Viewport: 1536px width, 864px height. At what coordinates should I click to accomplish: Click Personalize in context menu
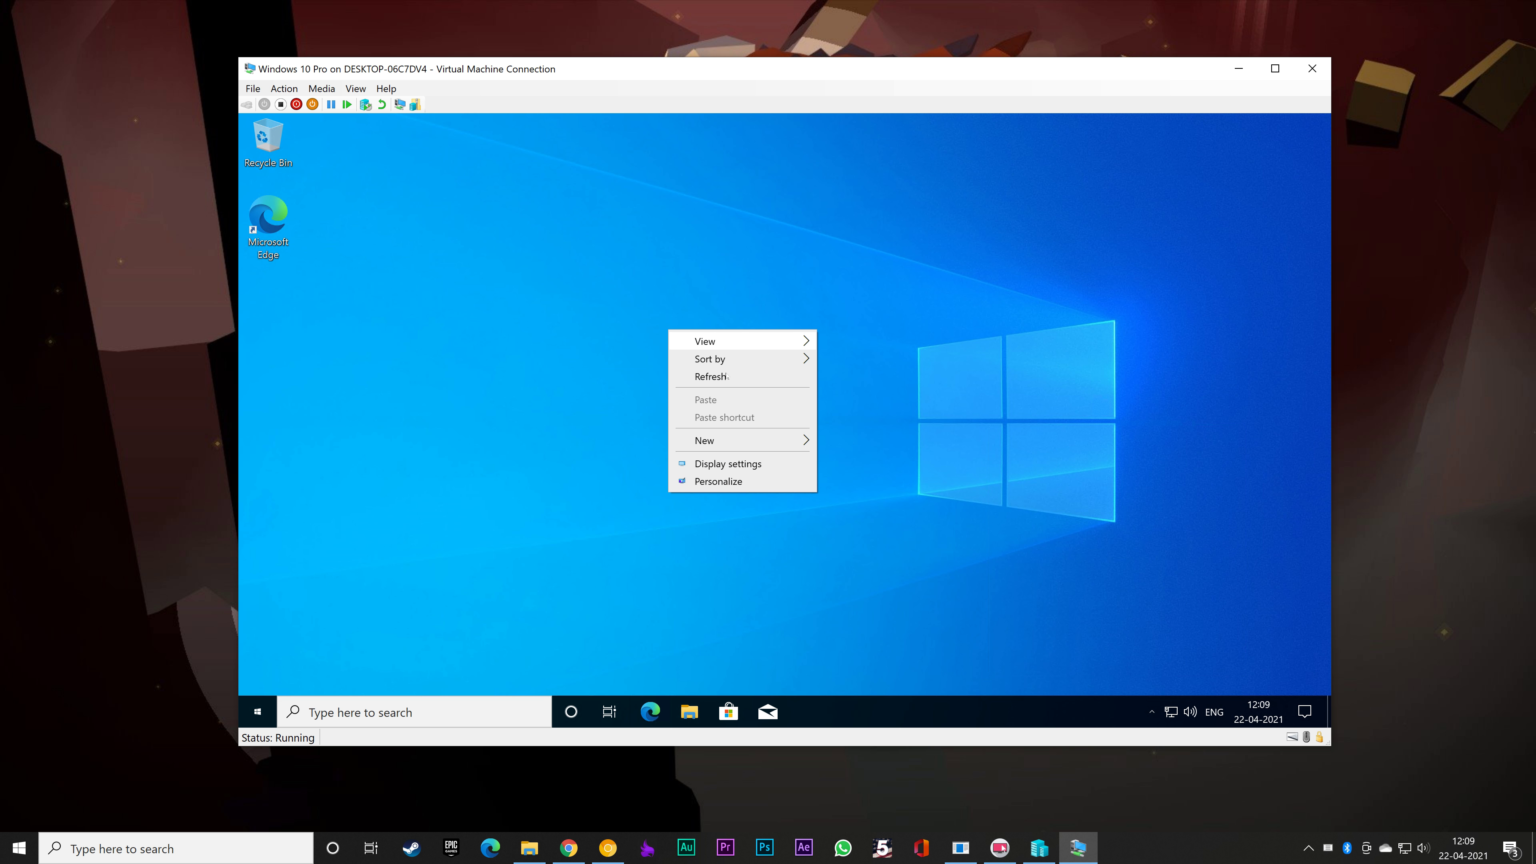pyautogui.click(x=718, y=481)
